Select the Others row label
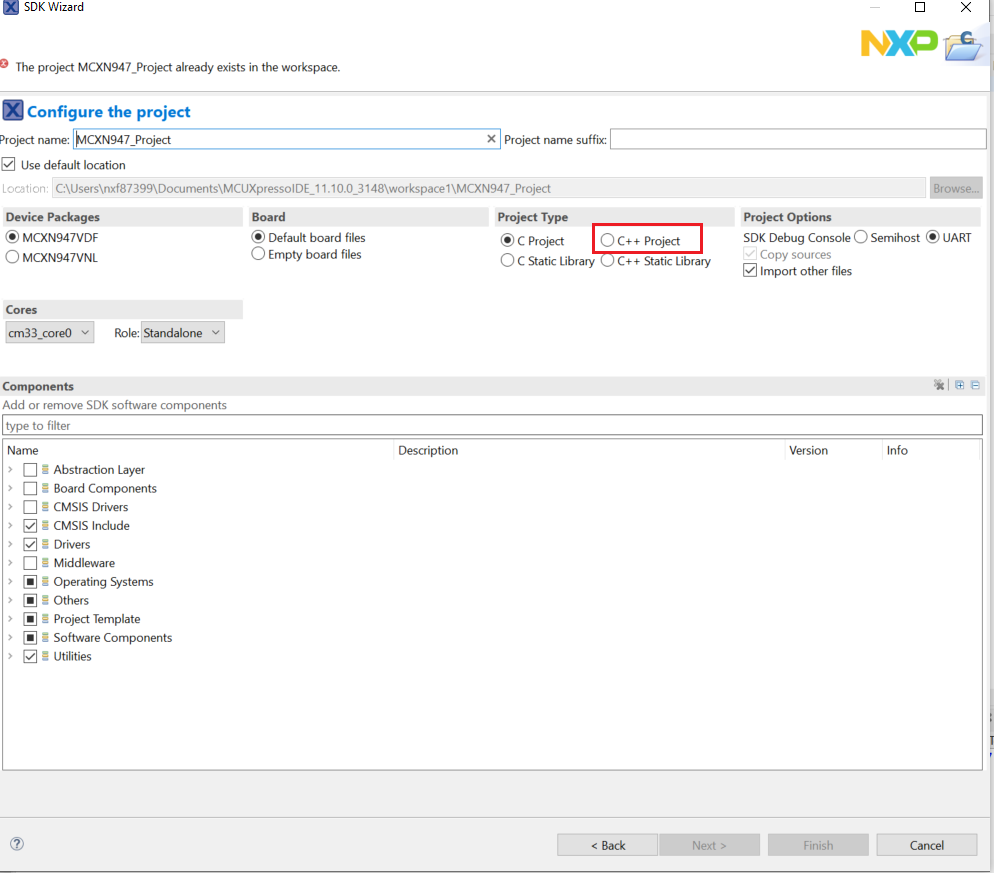 [x=71, y=600]
